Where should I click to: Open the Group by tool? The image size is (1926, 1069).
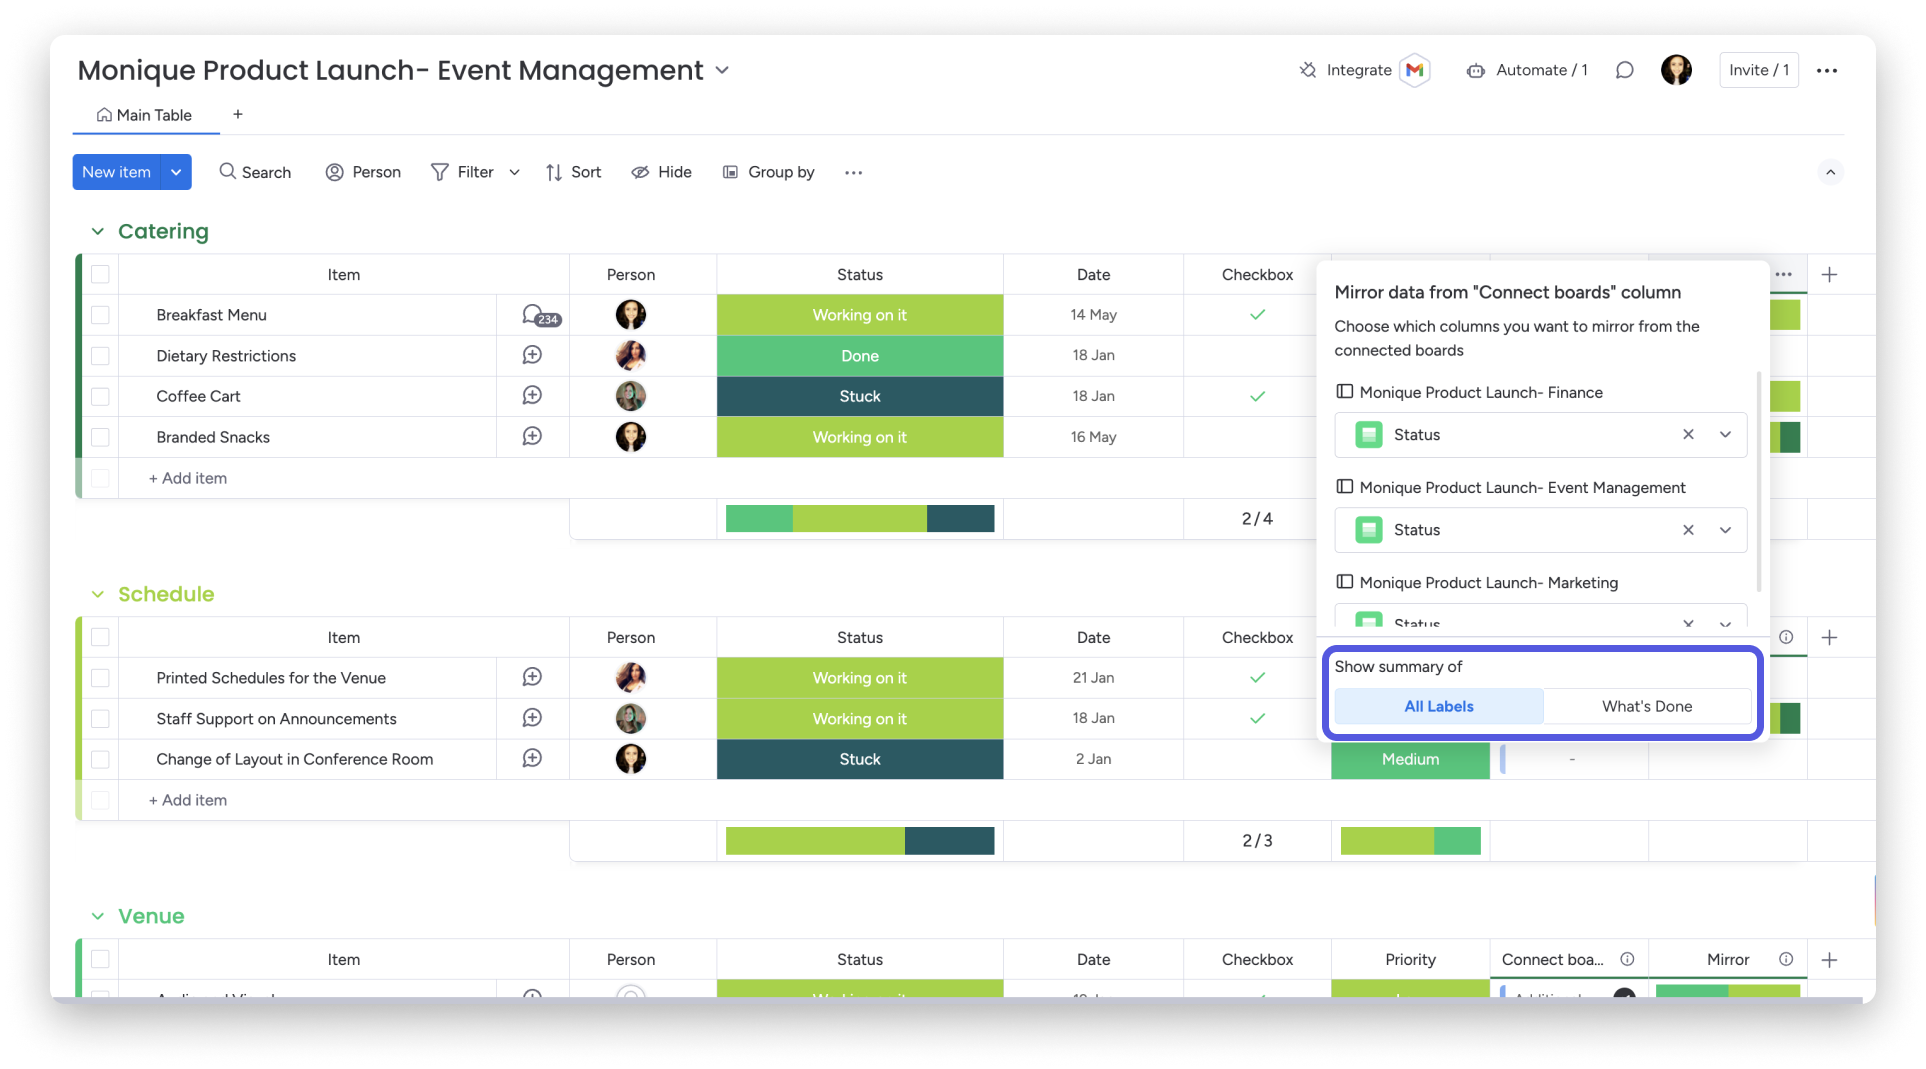coord(768,172)
